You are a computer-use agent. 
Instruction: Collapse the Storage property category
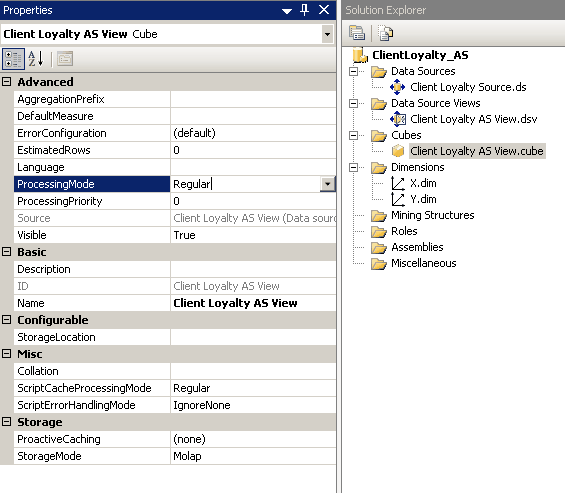[6, 422]
